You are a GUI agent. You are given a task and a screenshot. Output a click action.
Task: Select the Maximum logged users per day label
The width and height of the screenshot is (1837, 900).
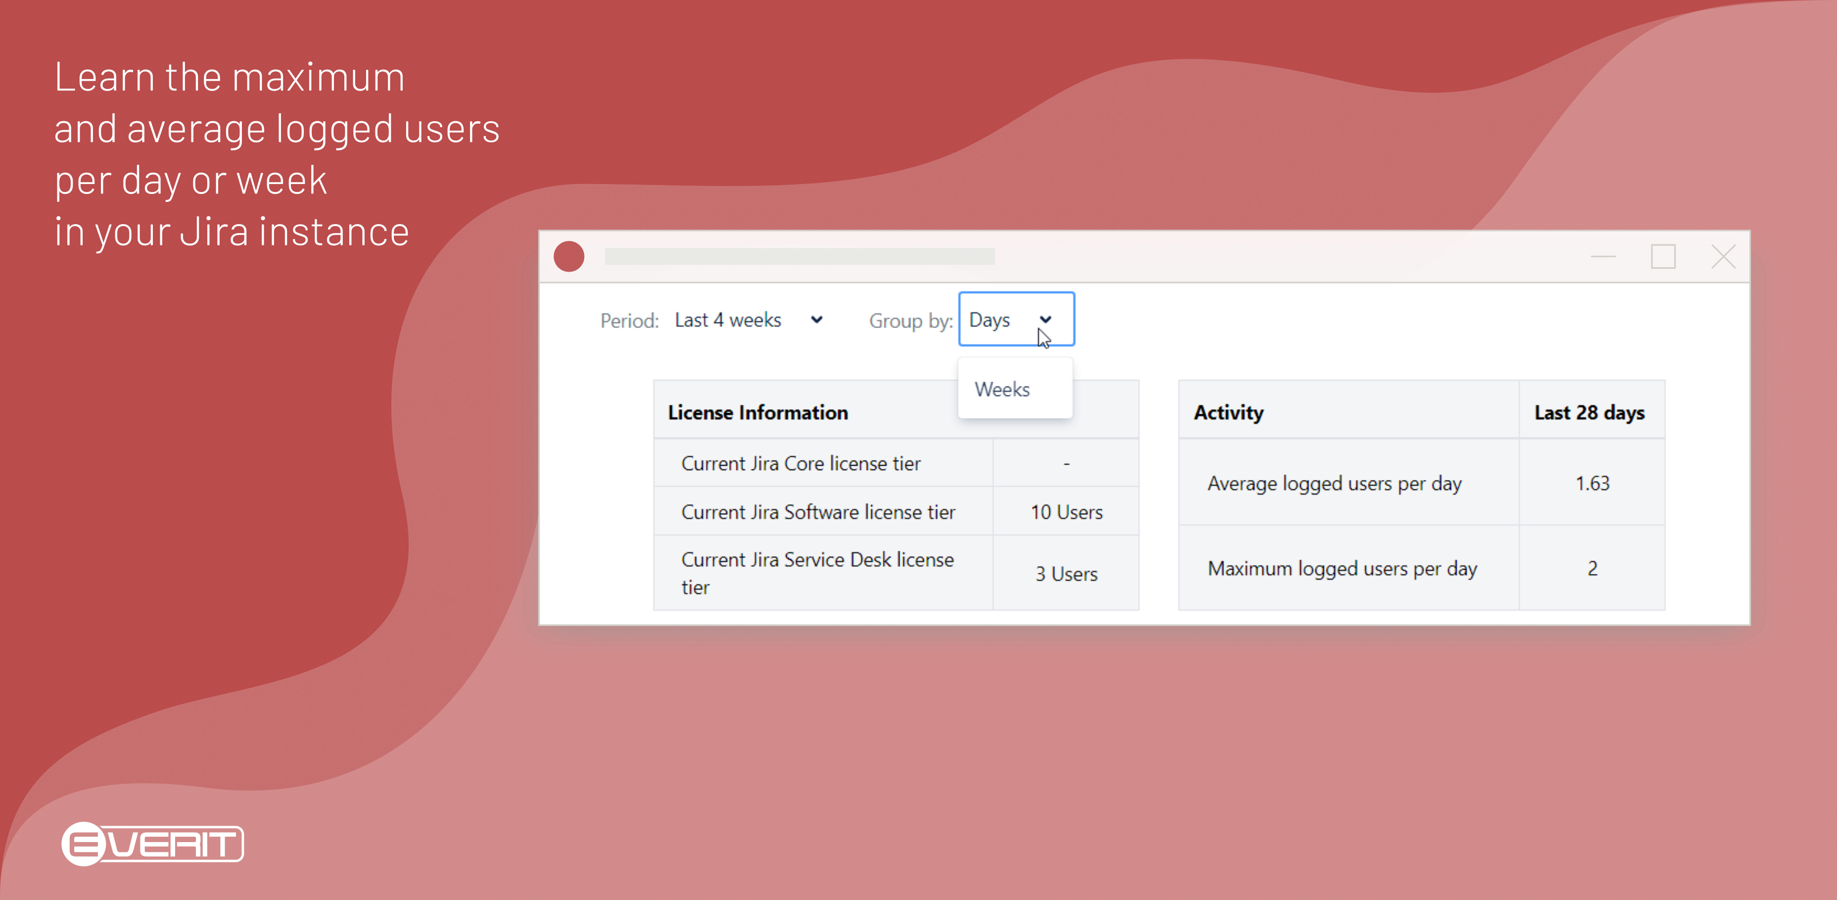[x=1342, y=568]
